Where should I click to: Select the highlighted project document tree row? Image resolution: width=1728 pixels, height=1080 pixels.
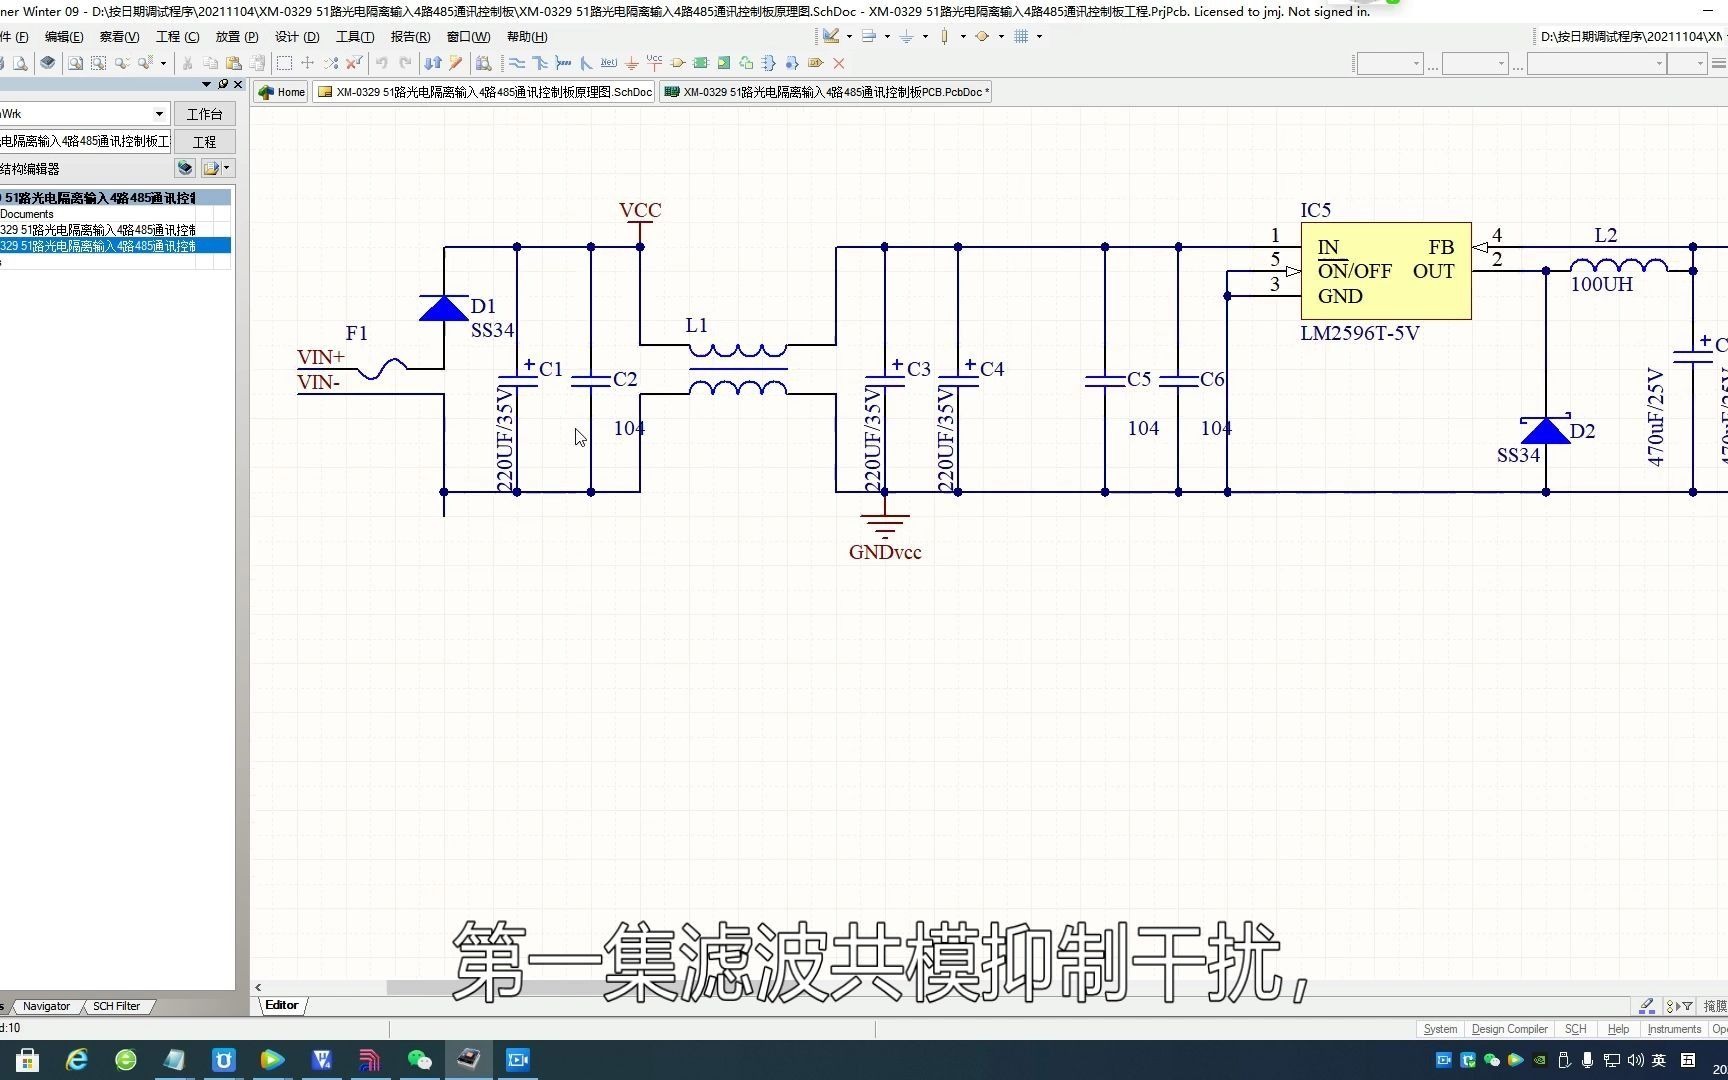pos(115,246)
